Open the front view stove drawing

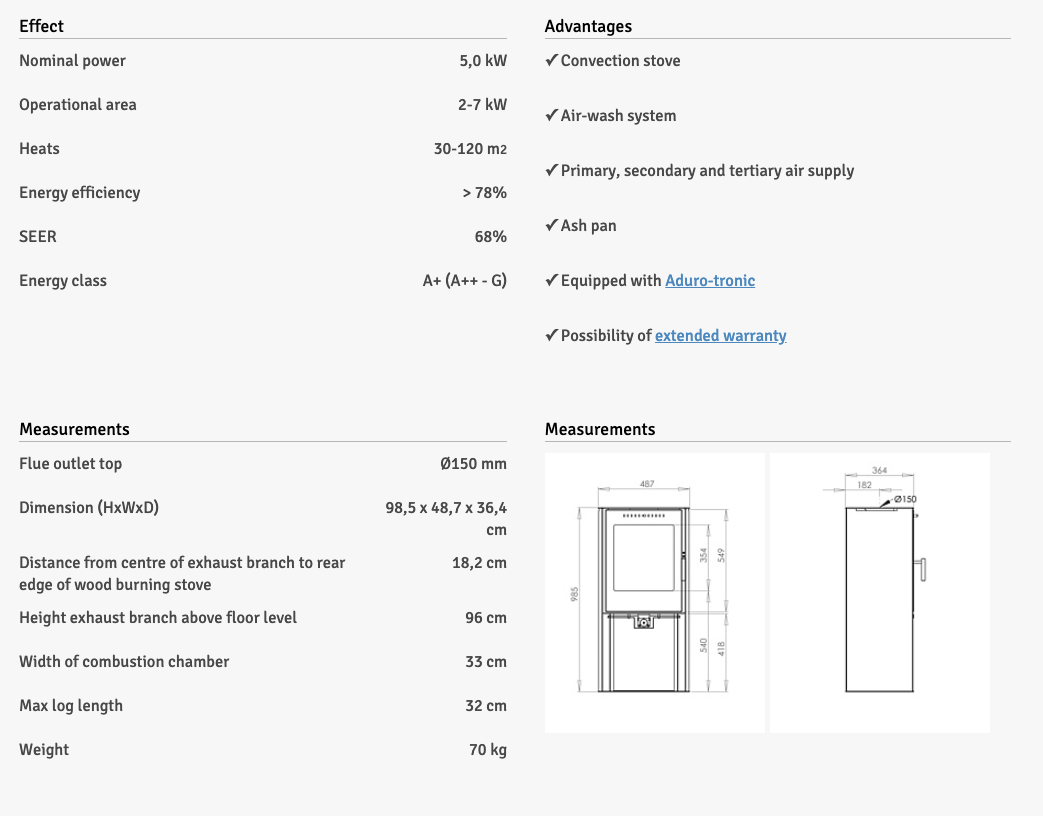(x=654, y=592)
